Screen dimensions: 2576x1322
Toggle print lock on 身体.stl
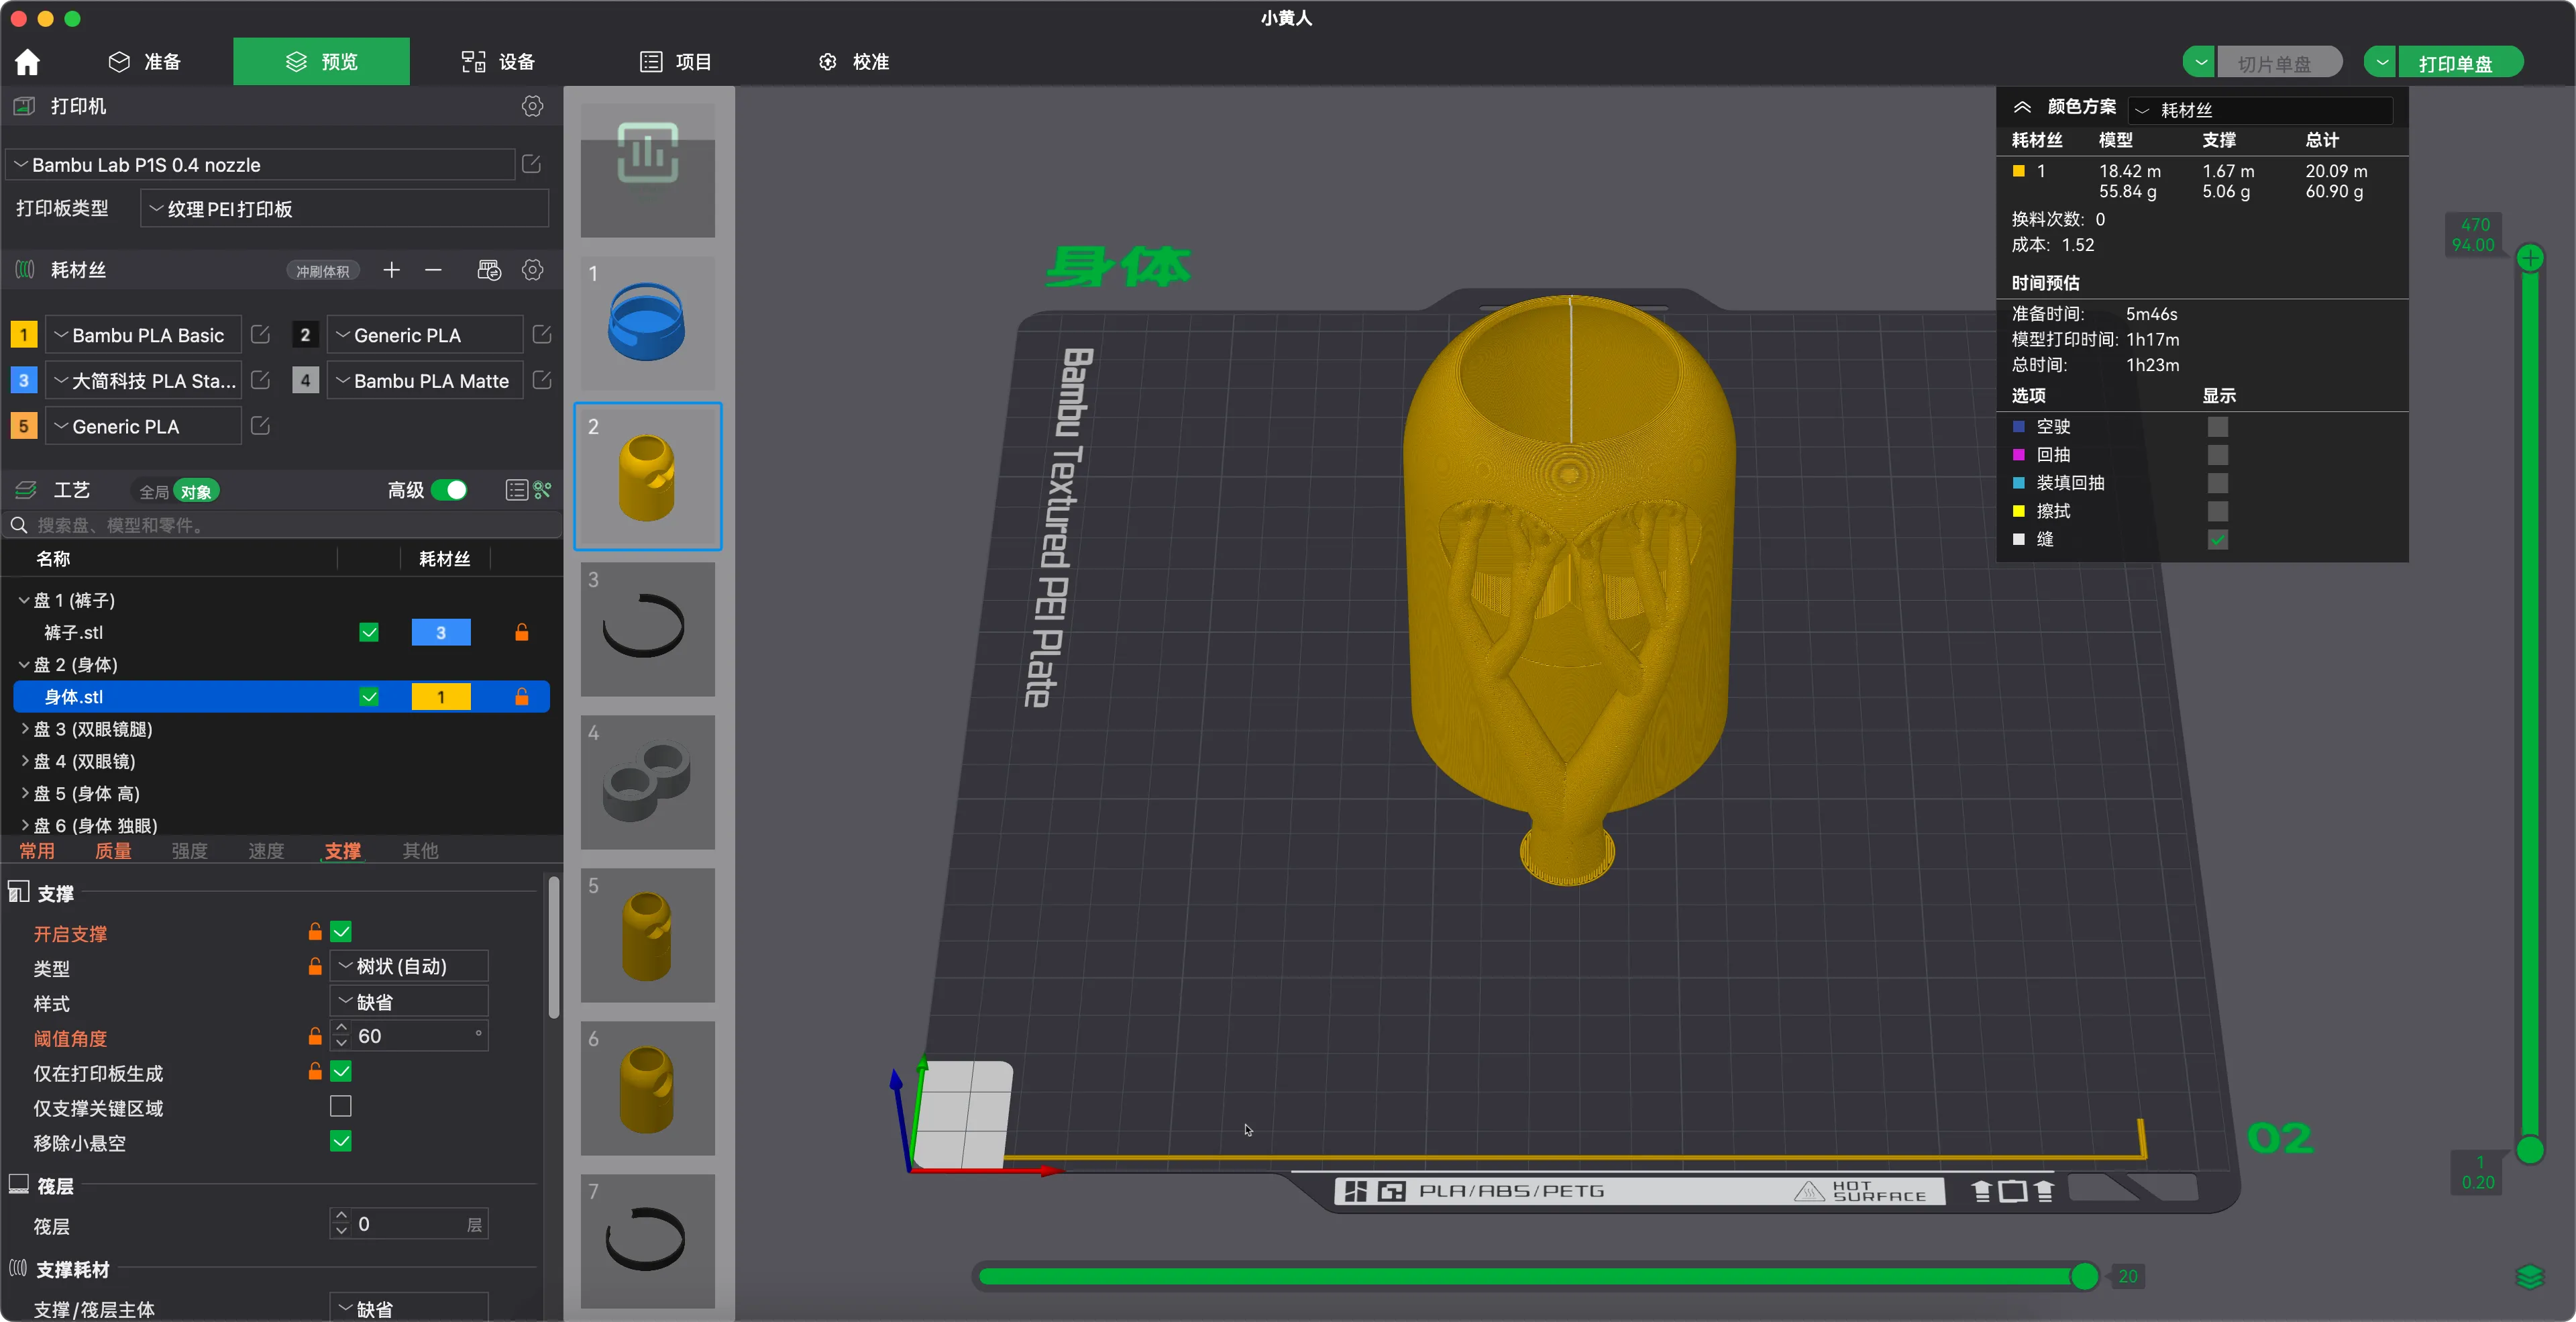521,697
